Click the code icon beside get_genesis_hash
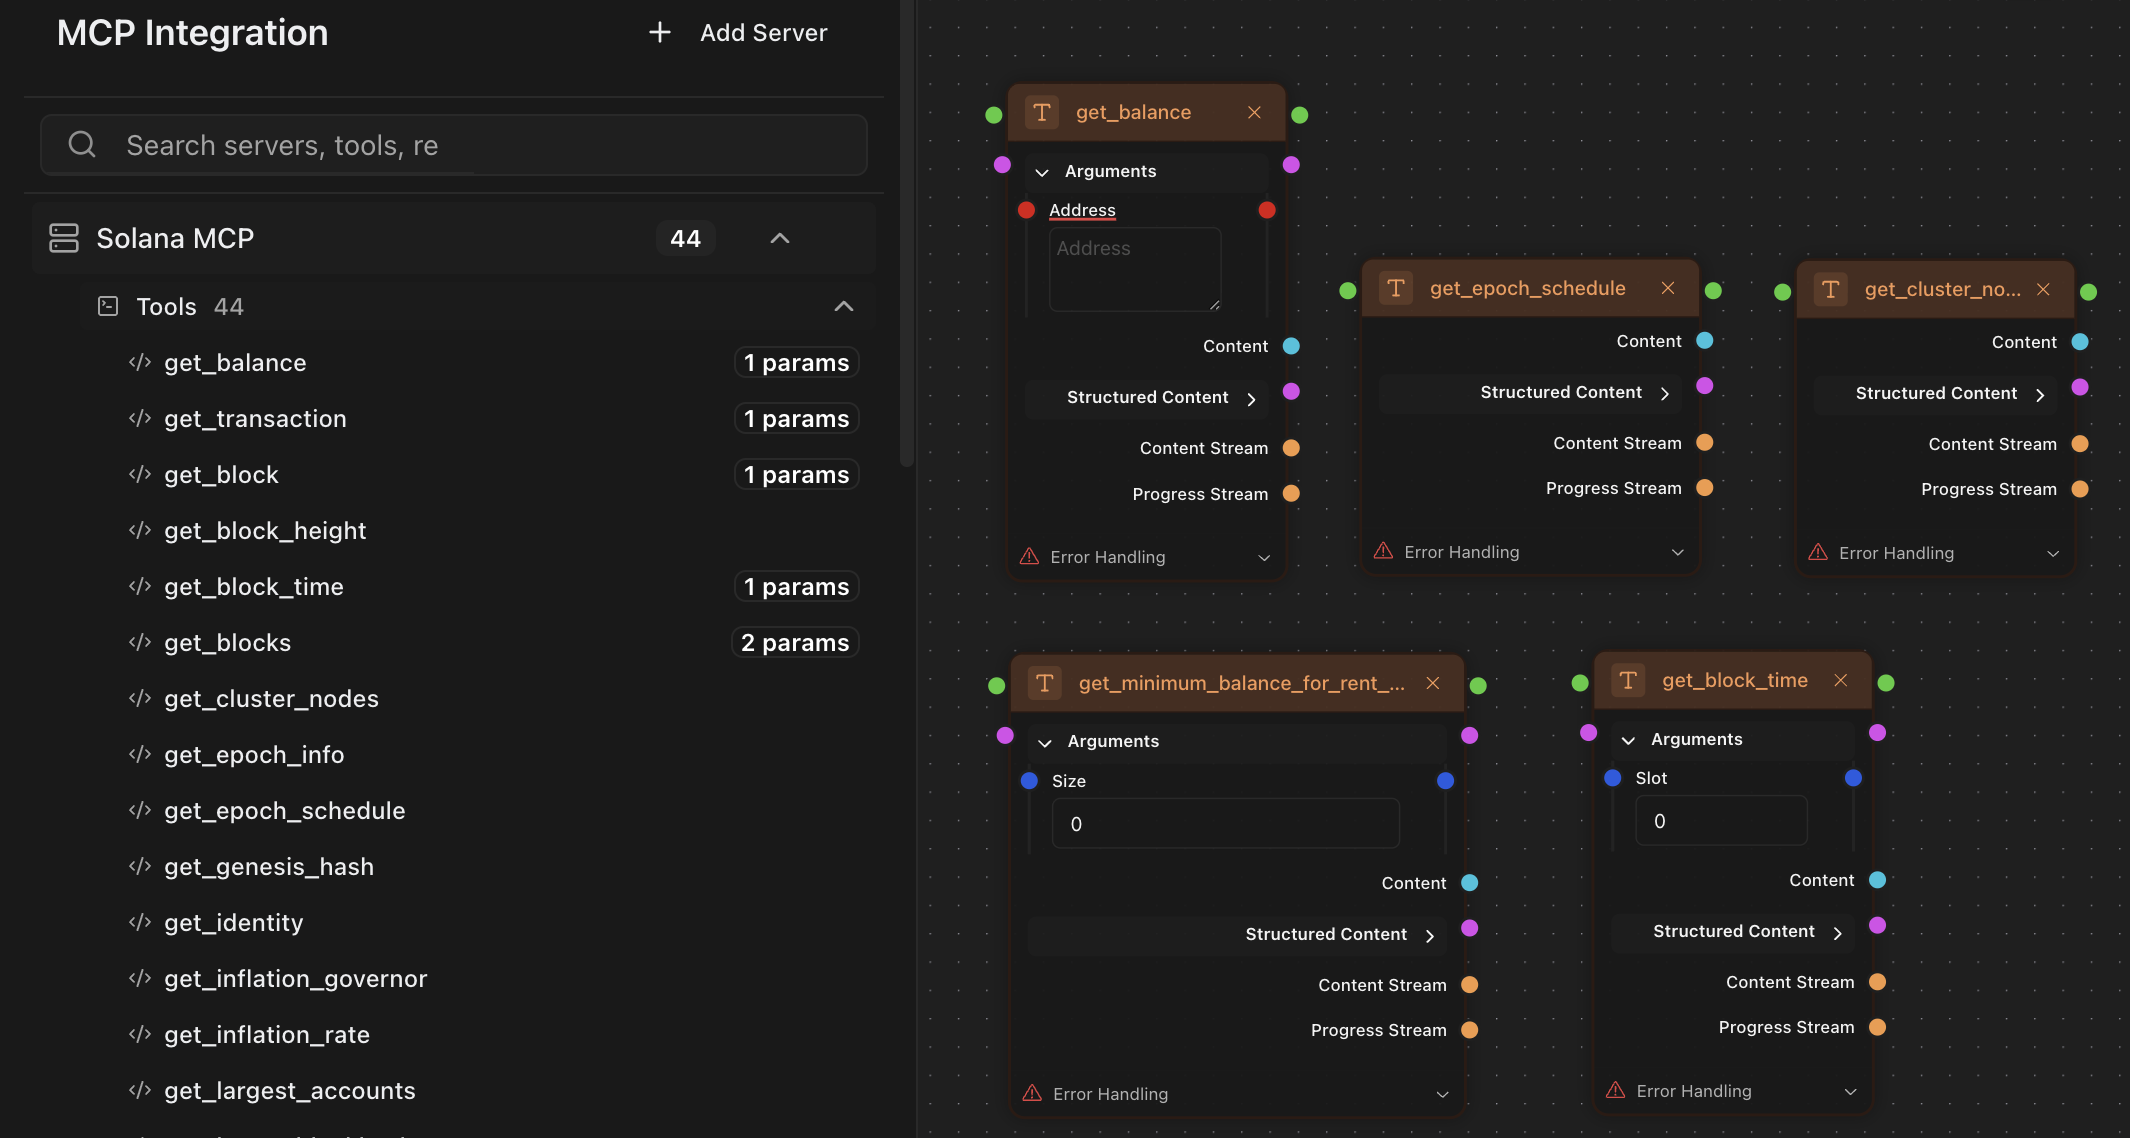Image resolution: width=2130 pixels, height=1138 pixels. pos(140,866)
